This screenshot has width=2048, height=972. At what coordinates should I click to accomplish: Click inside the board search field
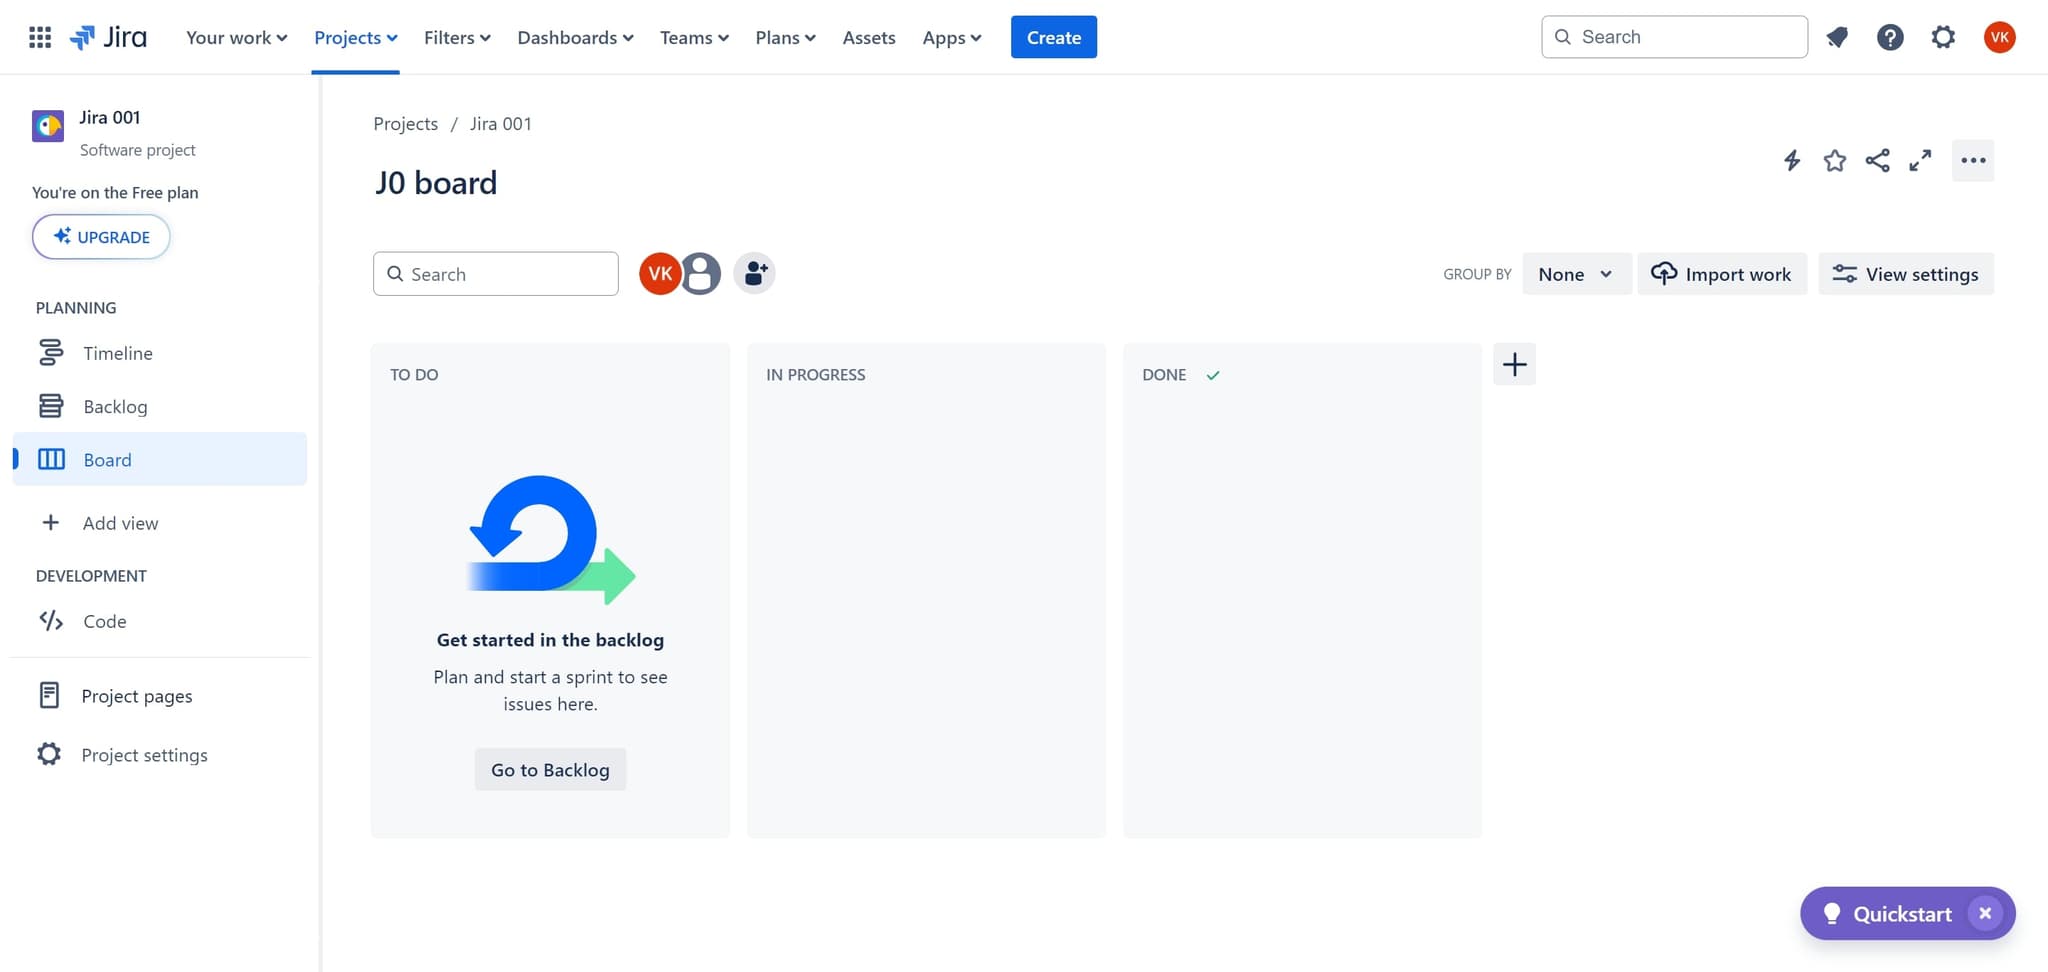[495, 273]
